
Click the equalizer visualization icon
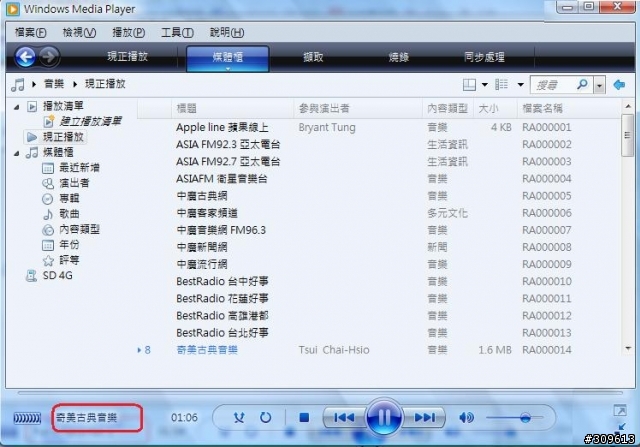pyautogui.click(x=27, y=418)
